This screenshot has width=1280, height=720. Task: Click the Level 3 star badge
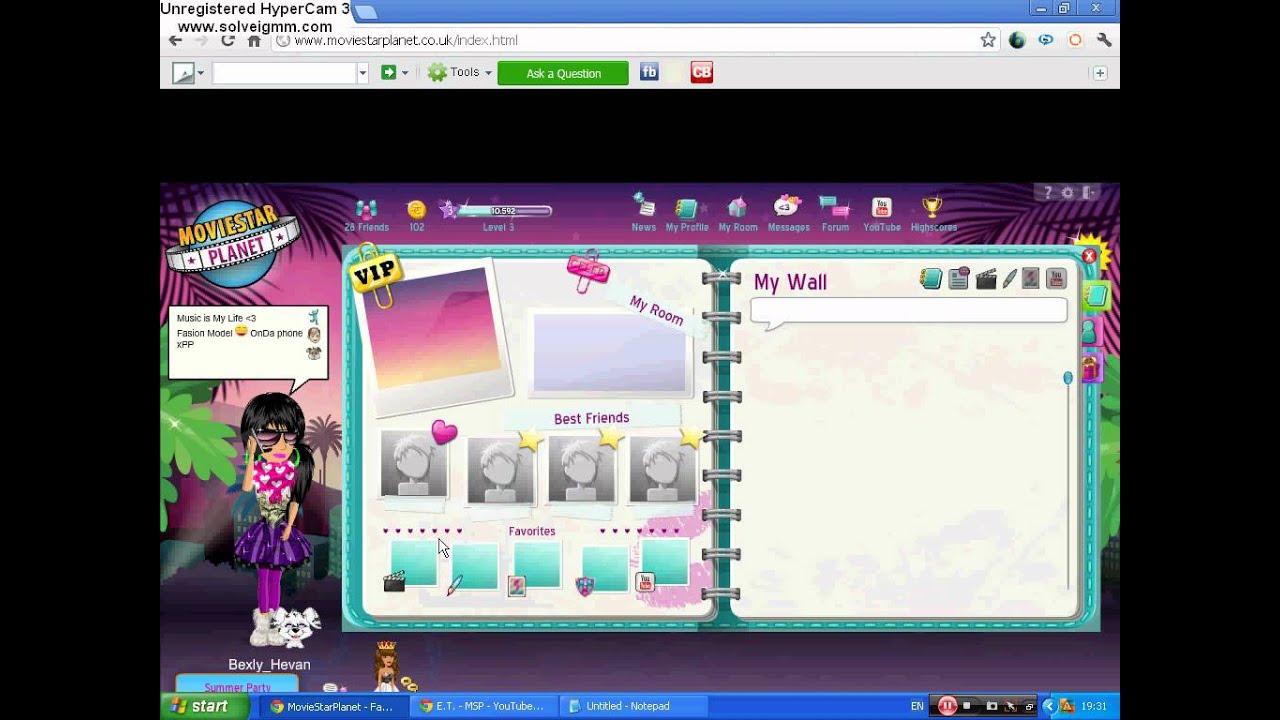(448, 209)
